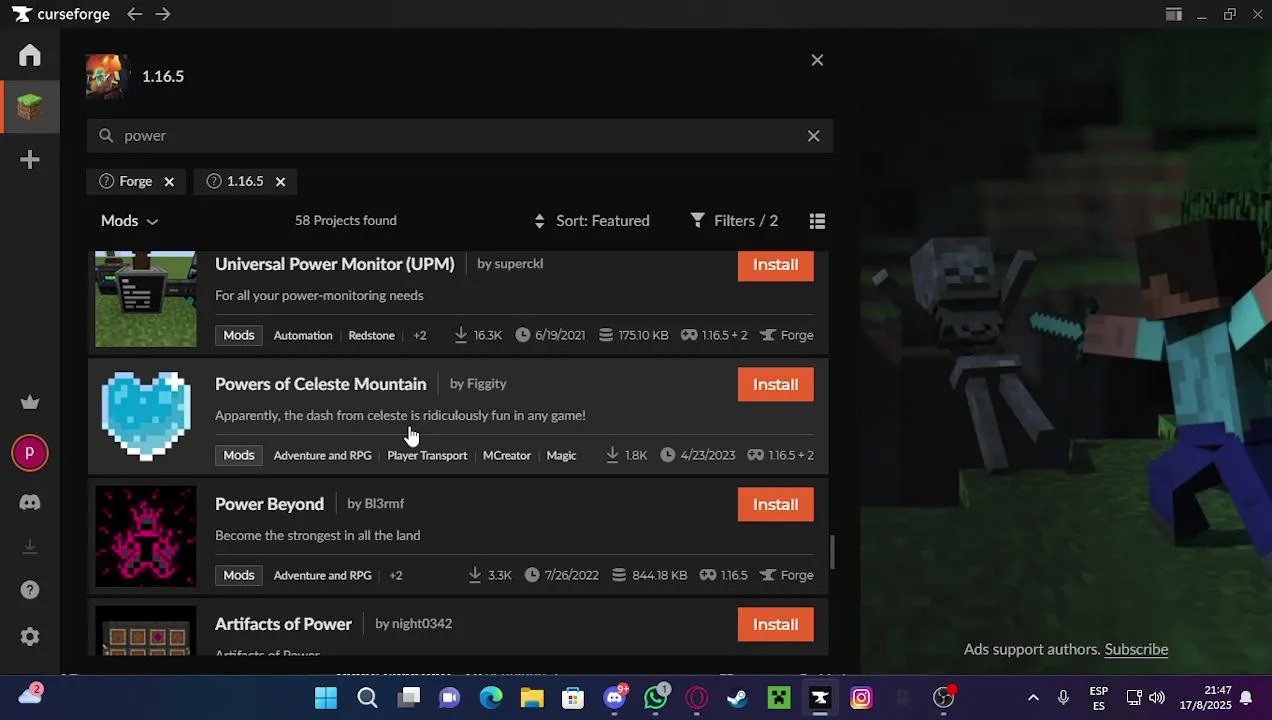Open Windows taskbar search
This screenshot has width=1272, height=720.
367,698
